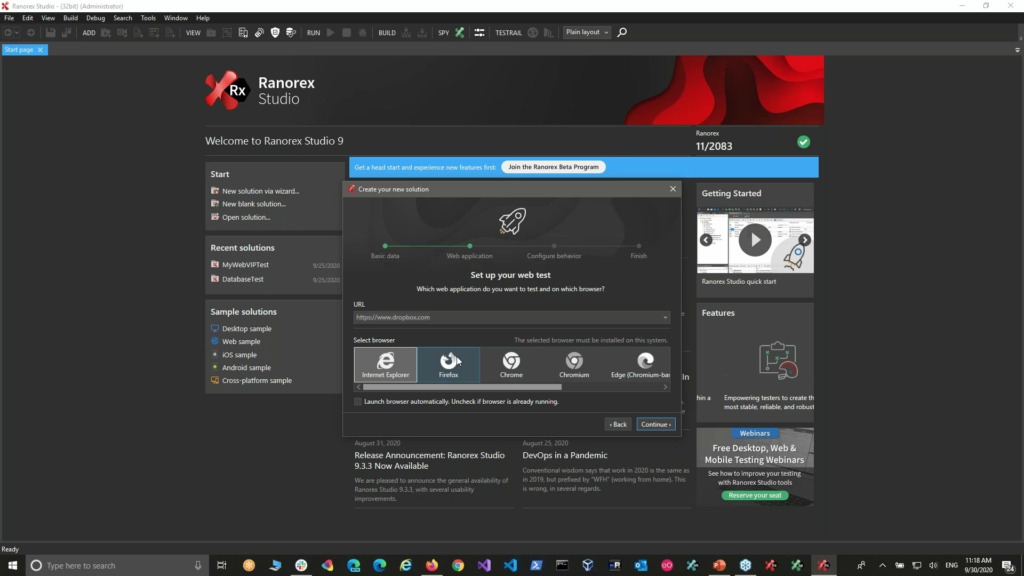
Task: Click the browser list horizontal scrollbar
Action: coord(462,387)
